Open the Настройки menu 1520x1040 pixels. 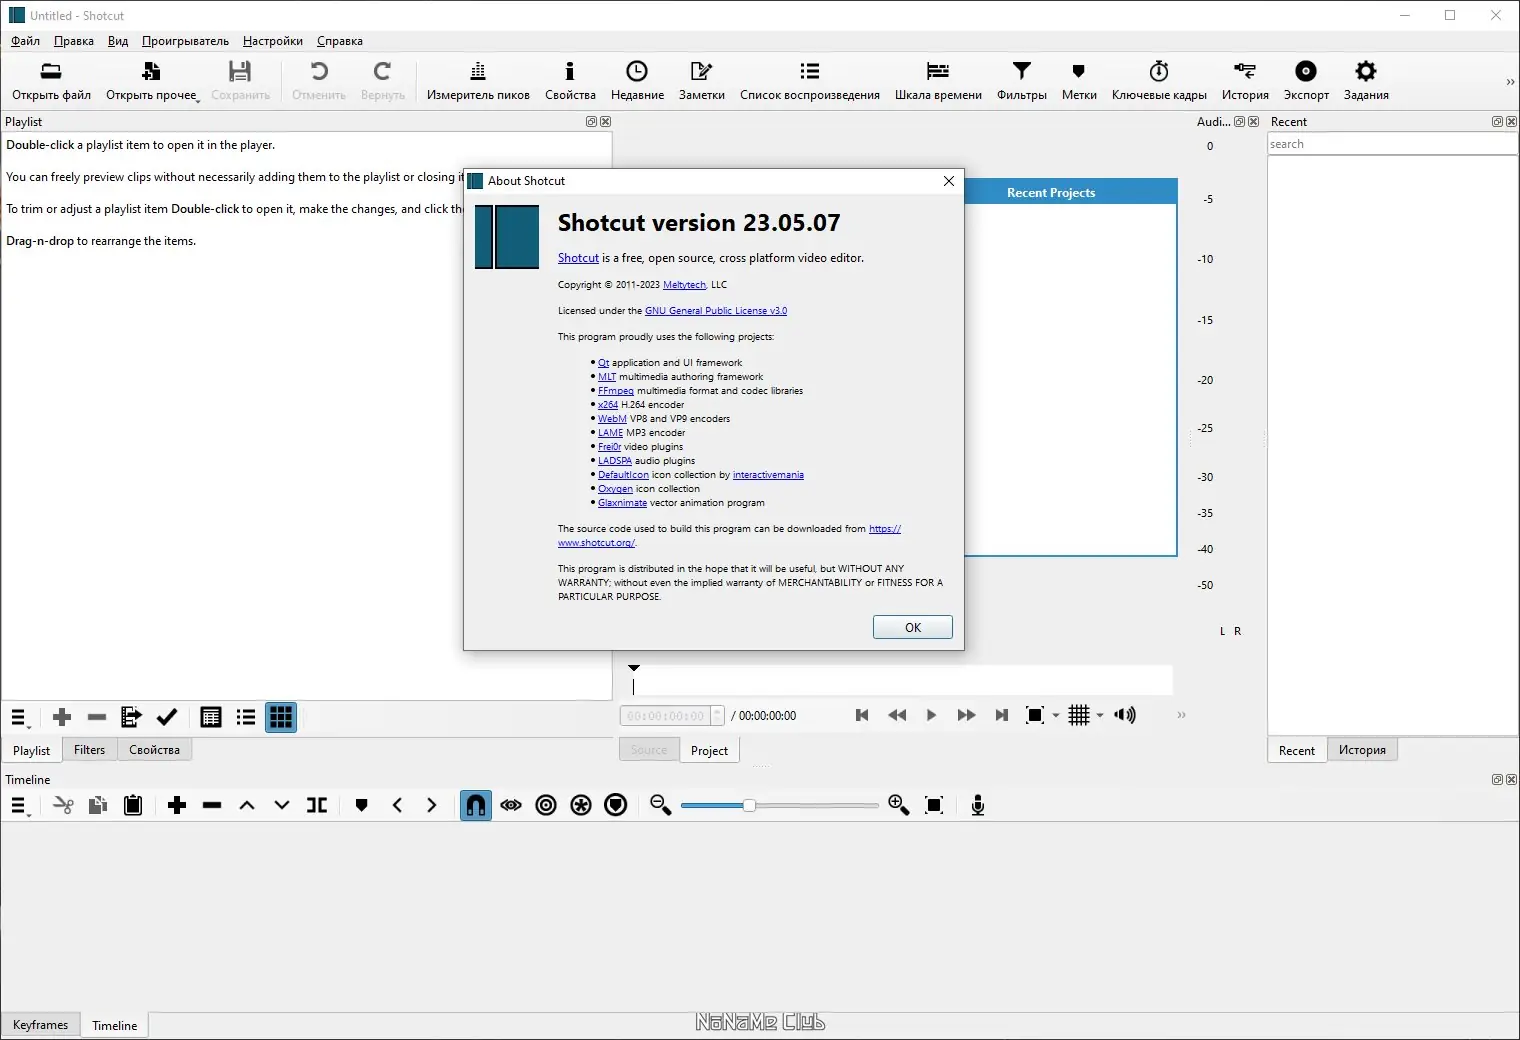[272, 41]
